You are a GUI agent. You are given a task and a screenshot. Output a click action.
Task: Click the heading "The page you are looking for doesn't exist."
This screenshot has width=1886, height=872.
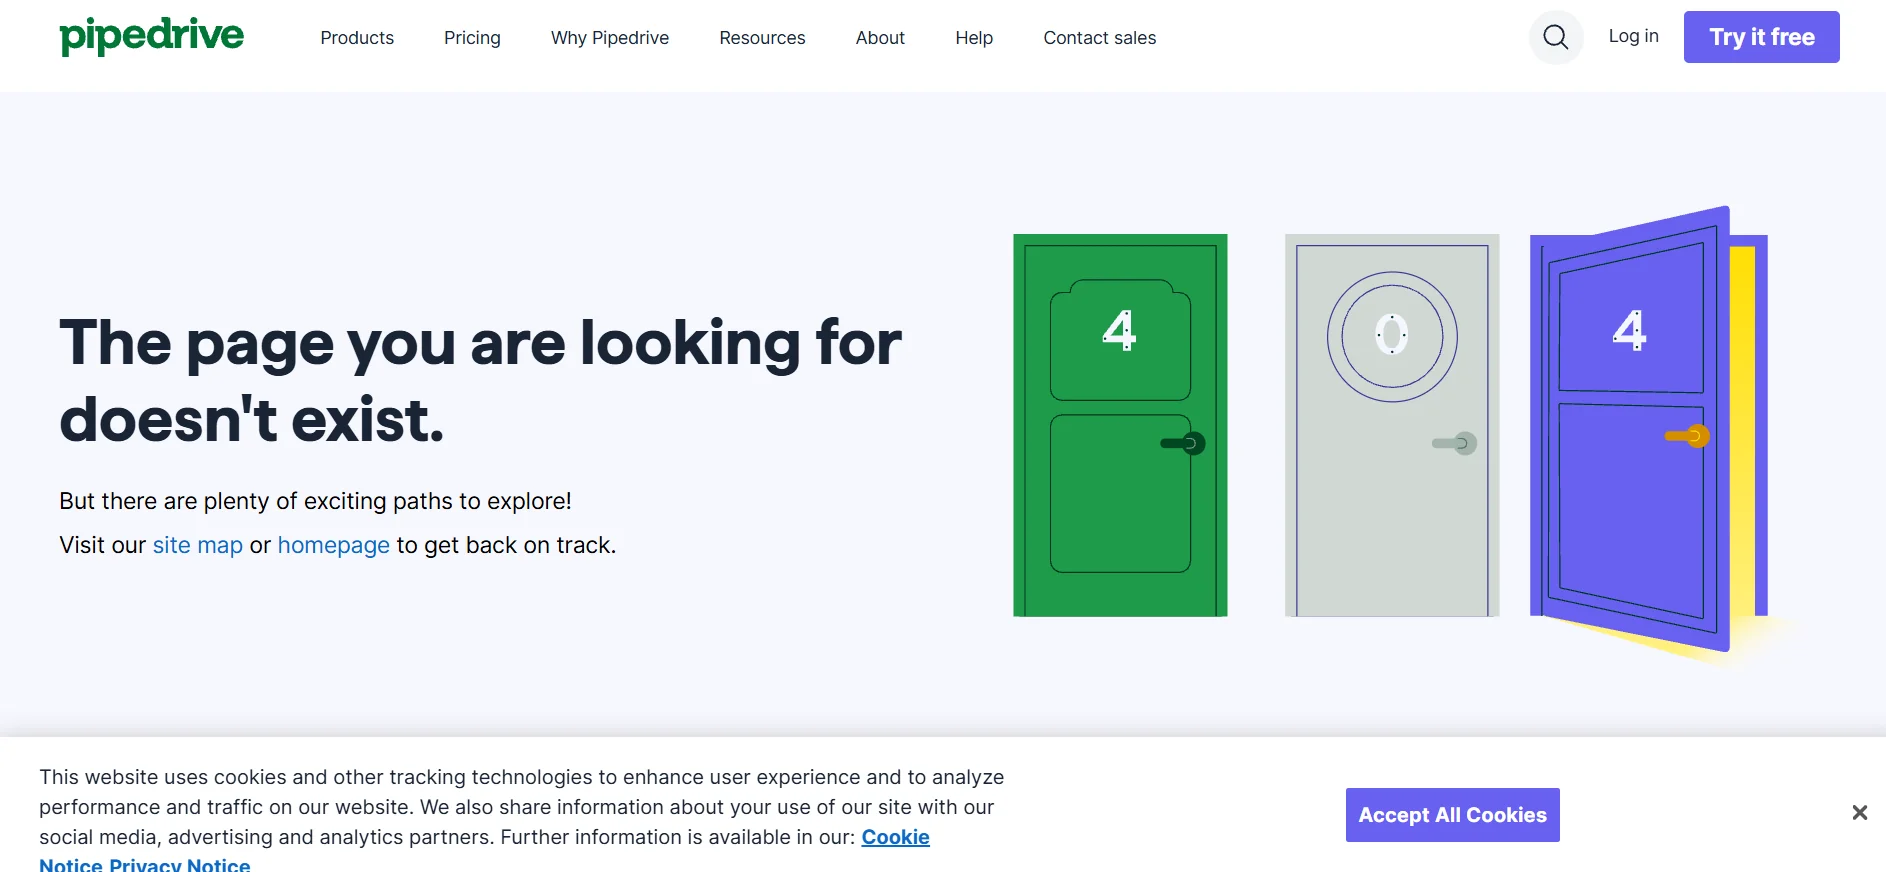[x=480, y=380]
